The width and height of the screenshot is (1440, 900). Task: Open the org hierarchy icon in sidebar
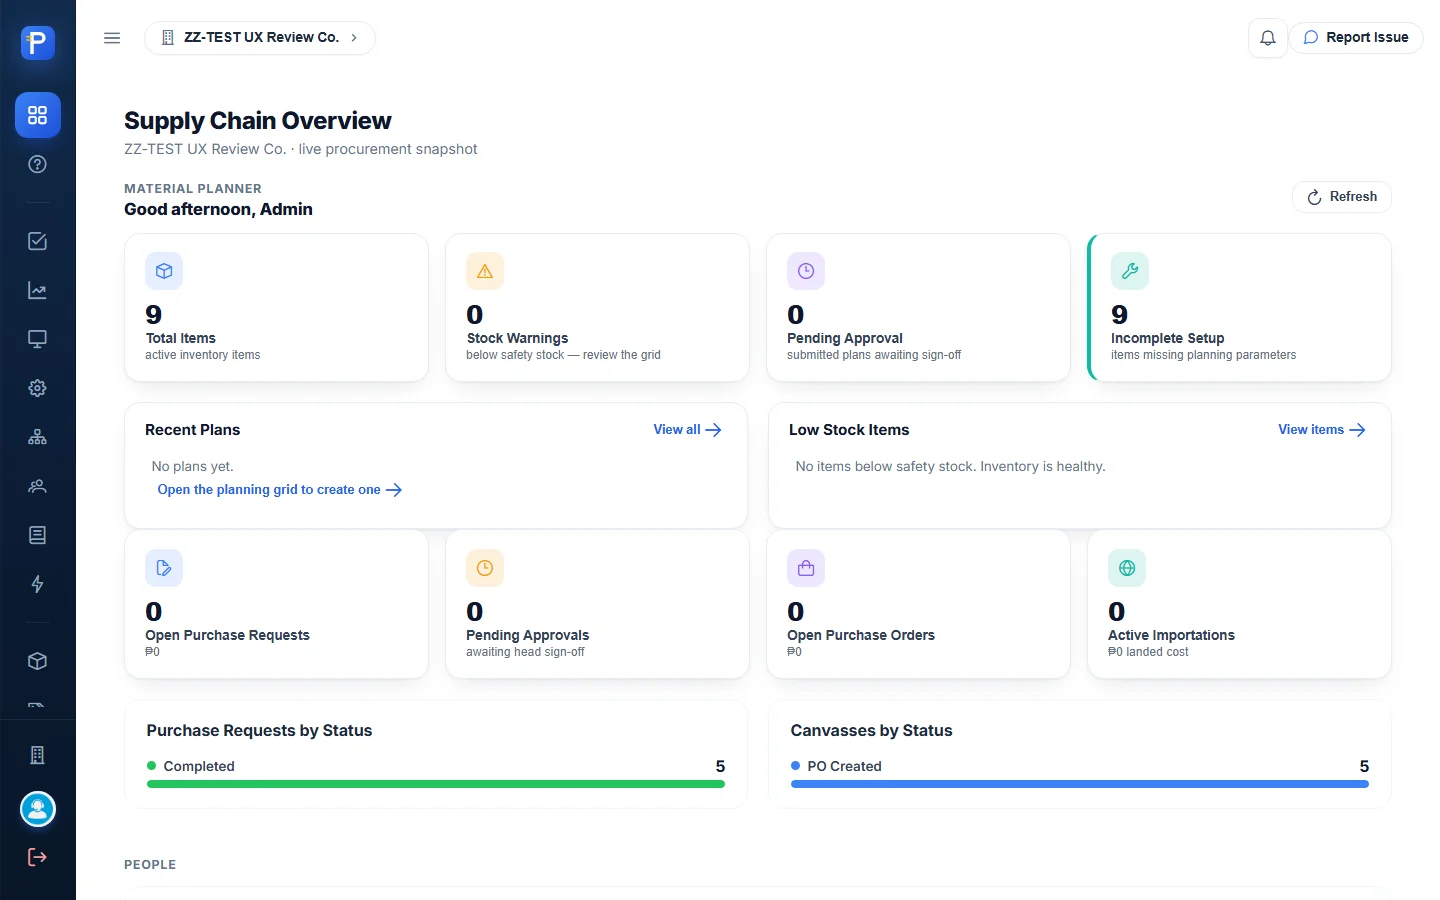(x=38, y=437)
